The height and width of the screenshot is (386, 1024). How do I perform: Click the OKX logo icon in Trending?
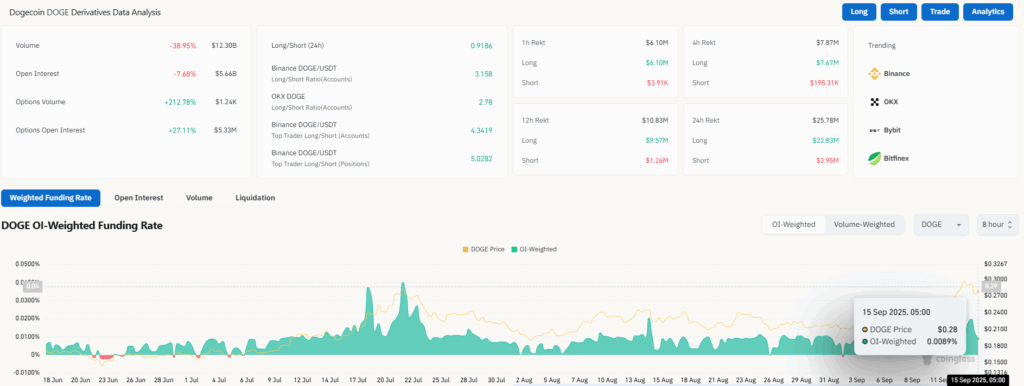tap(874, 102)
